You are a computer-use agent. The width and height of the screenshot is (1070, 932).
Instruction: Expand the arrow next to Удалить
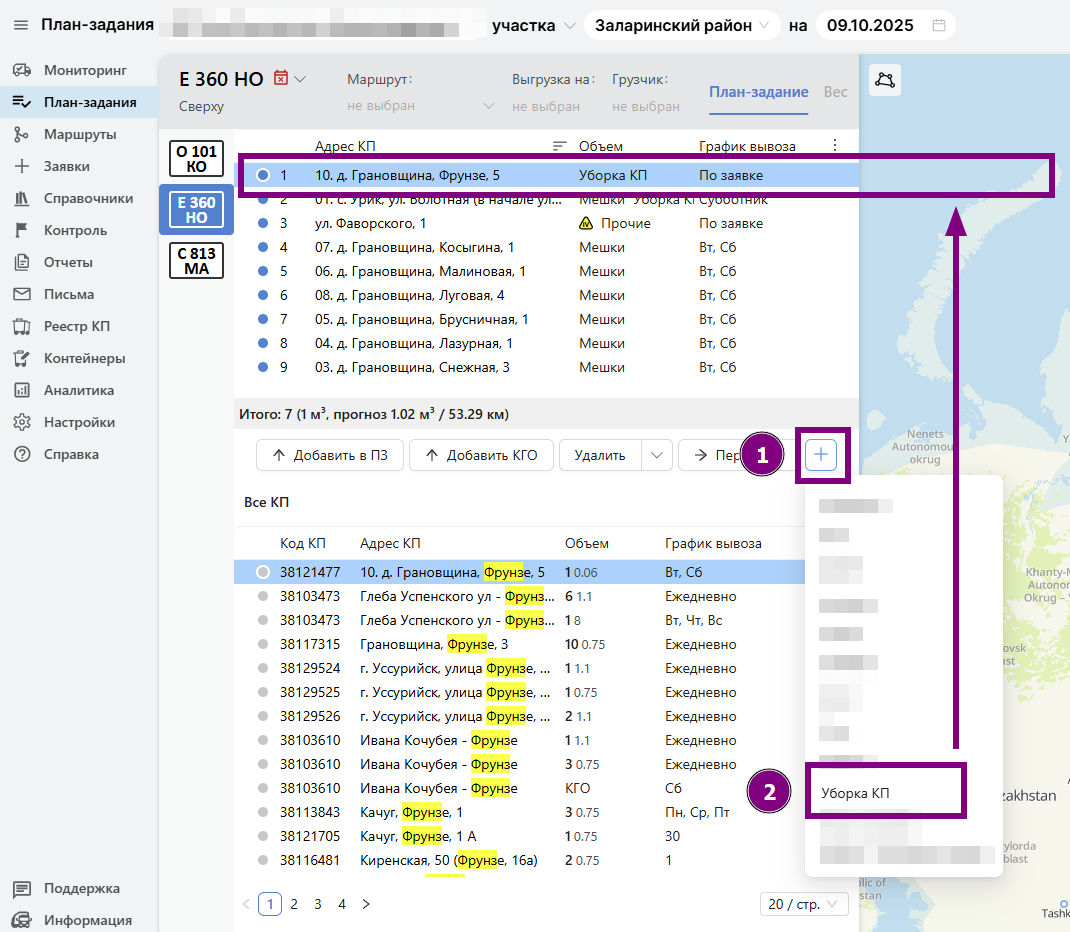pyautogui.click(x=656, y=455)
